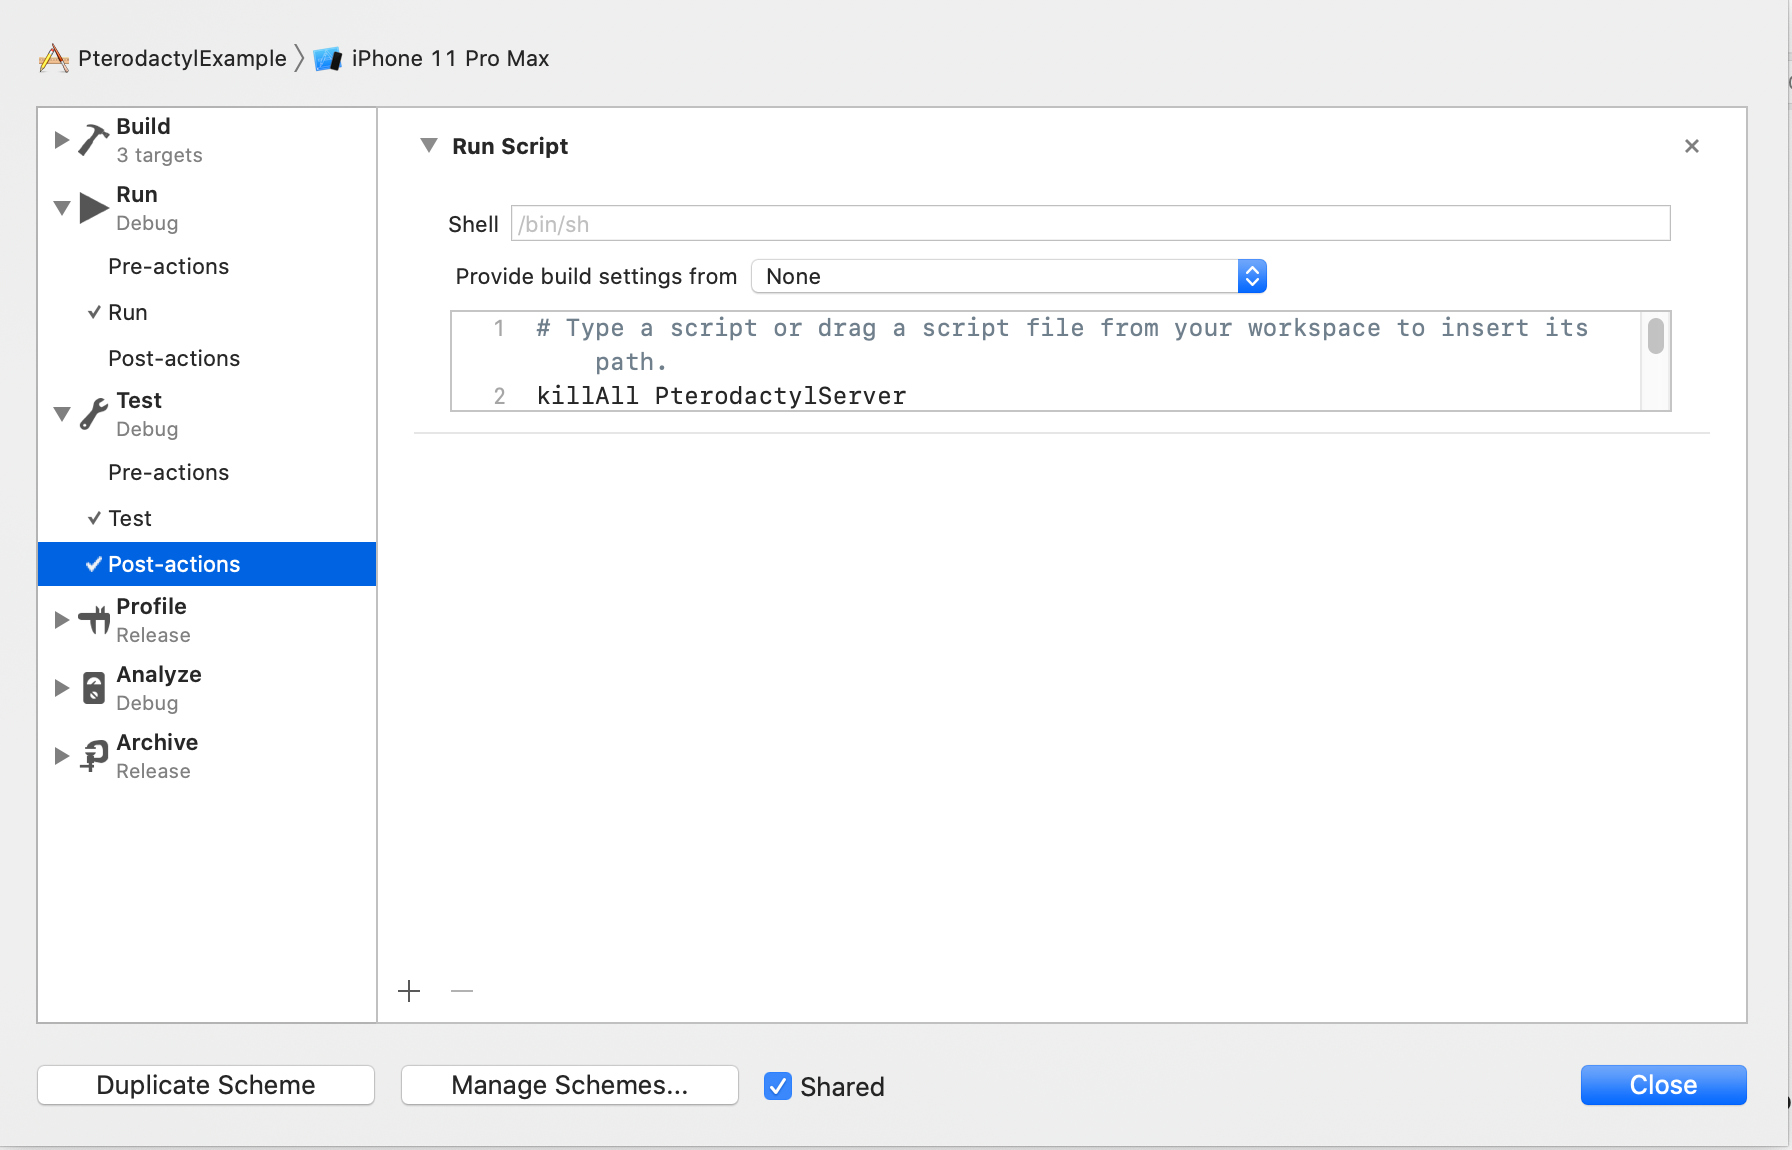Expand the Archive section
The image size is (1792, 1150).
pyautogui.click(x=62, y=756)
